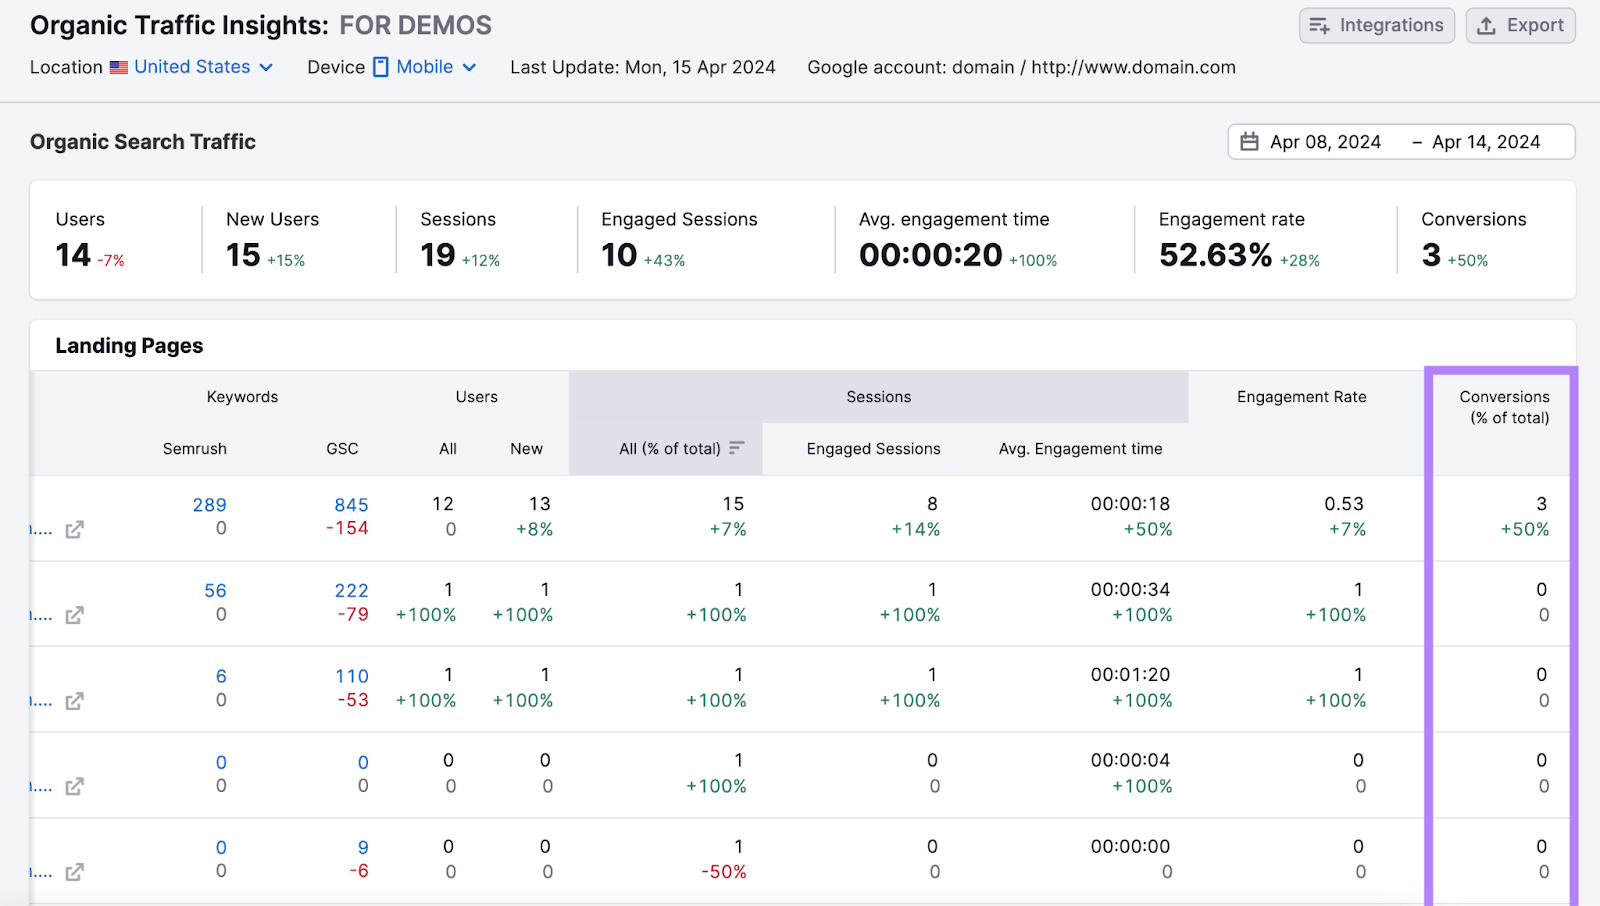Click the sort icon next to All (% of total)
1600x906 pixels.
coord(737,448)
